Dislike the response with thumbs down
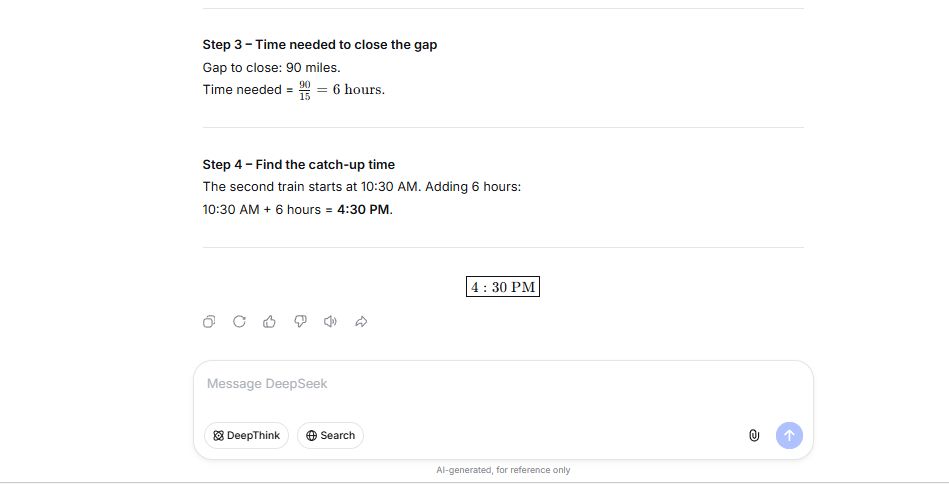Viewport: 949px width, 484px height. coord(300,322)
